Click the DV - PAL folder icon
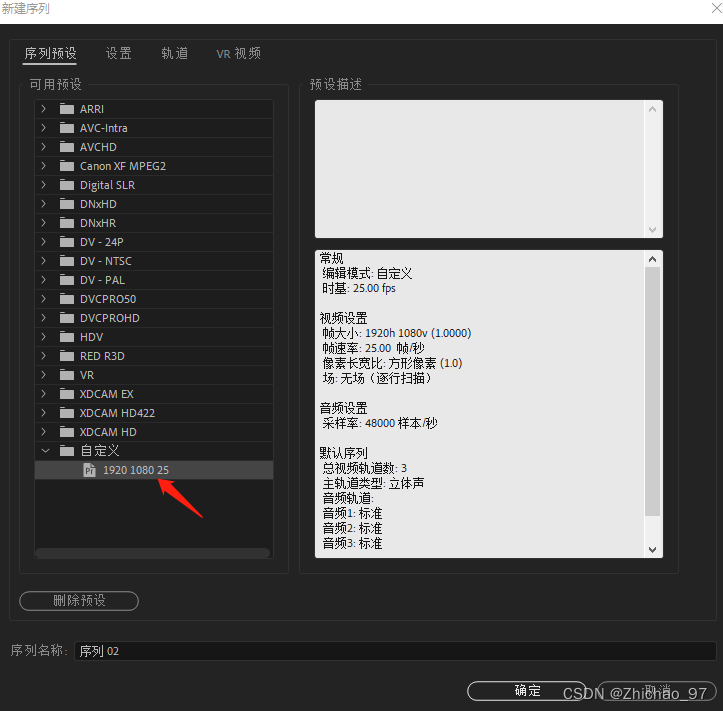The image size is (723, 711). [x=67, y=280]
